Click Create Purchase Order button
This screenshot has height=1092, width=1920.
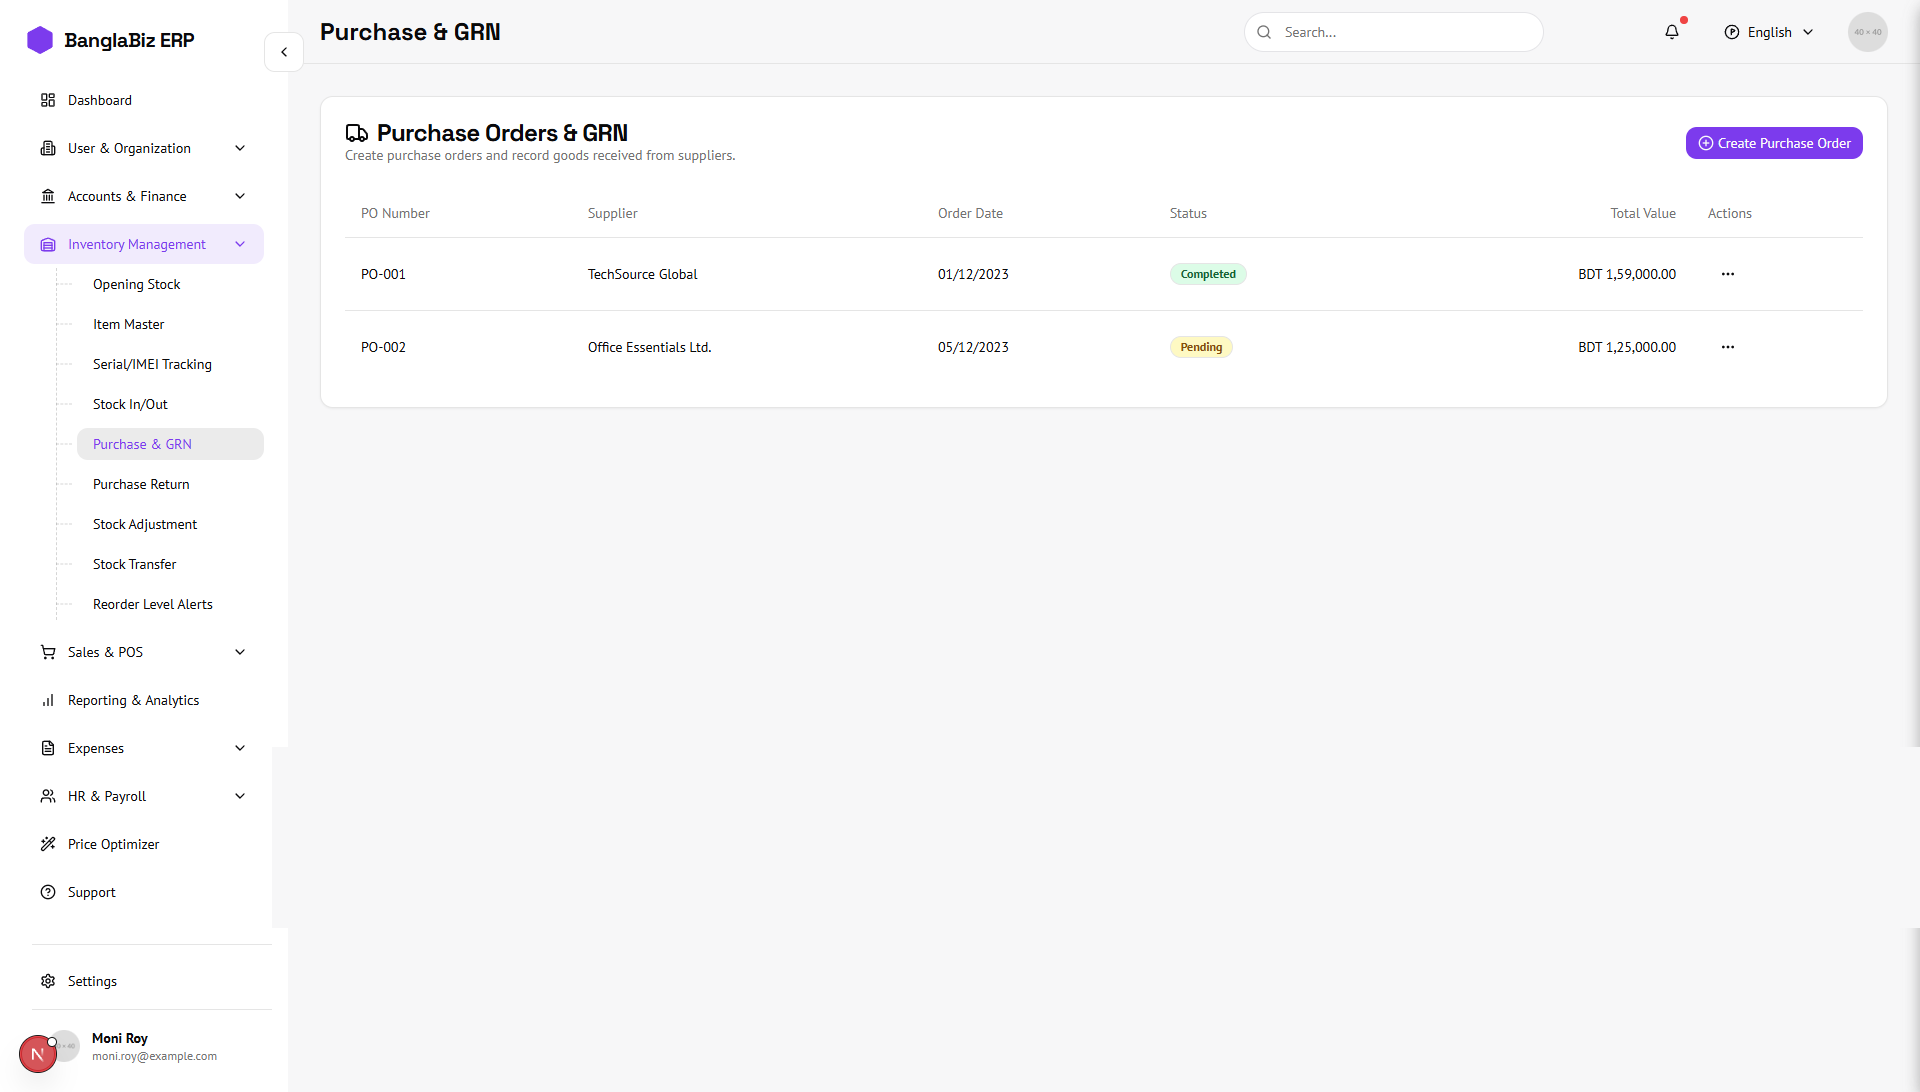coord(1773,143)
